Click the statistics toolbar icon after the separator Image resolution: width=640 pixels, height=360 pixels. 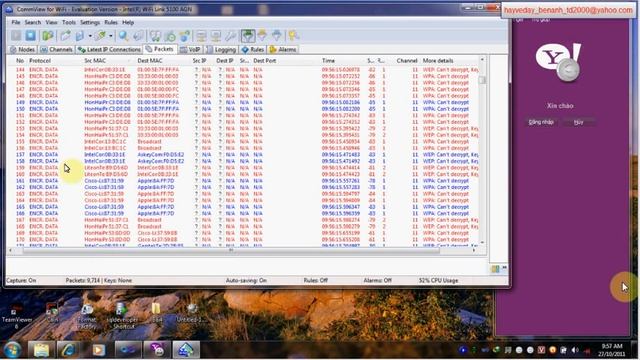155,36
